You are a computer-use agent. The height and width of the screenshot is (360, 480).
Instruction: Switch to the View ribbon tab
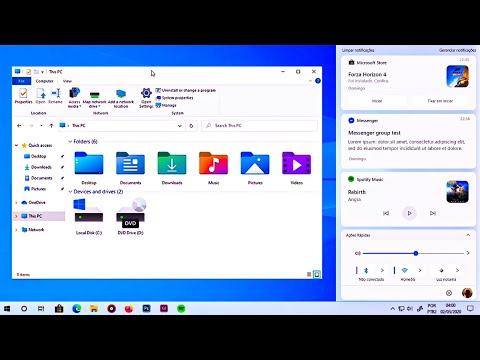click(x=67, y=81)
